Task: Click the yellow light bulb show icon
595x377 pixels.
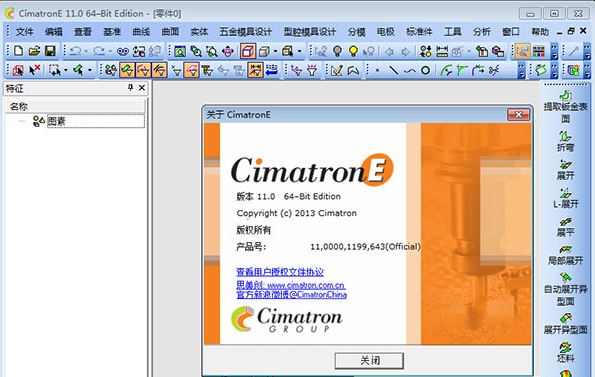Action: point(353,51)
